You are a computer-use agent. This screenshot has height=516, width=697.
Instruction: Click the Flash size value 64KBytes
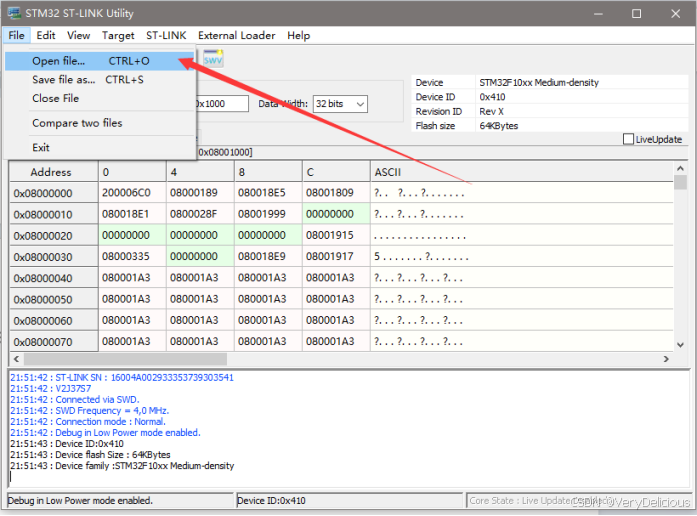(x=499, y=126)
